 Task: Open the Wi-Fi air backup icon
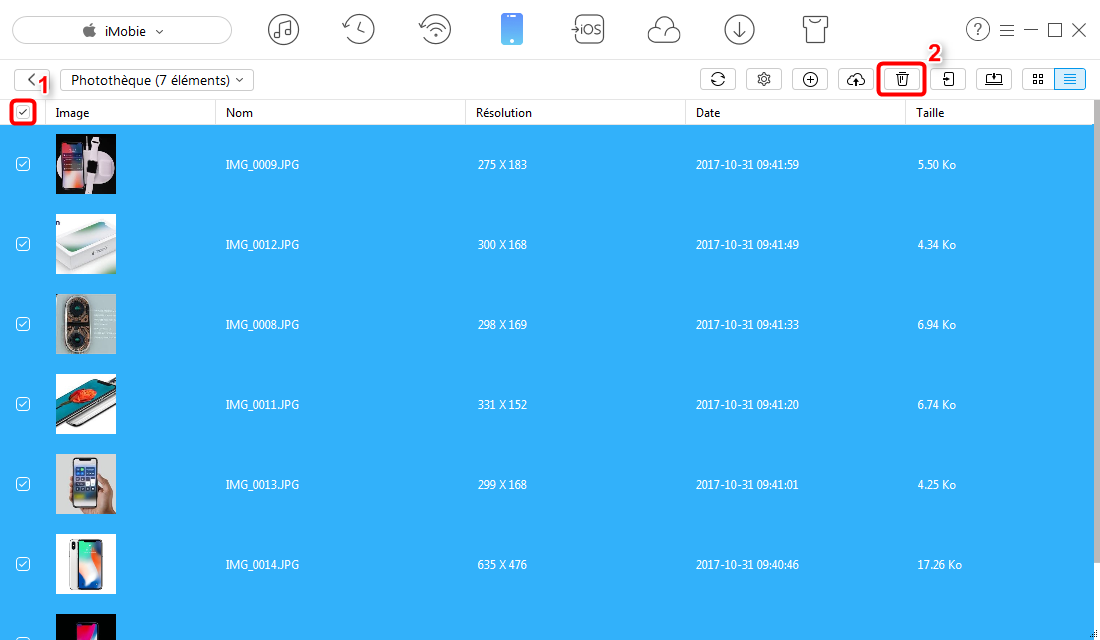click(x=435, y=30)
